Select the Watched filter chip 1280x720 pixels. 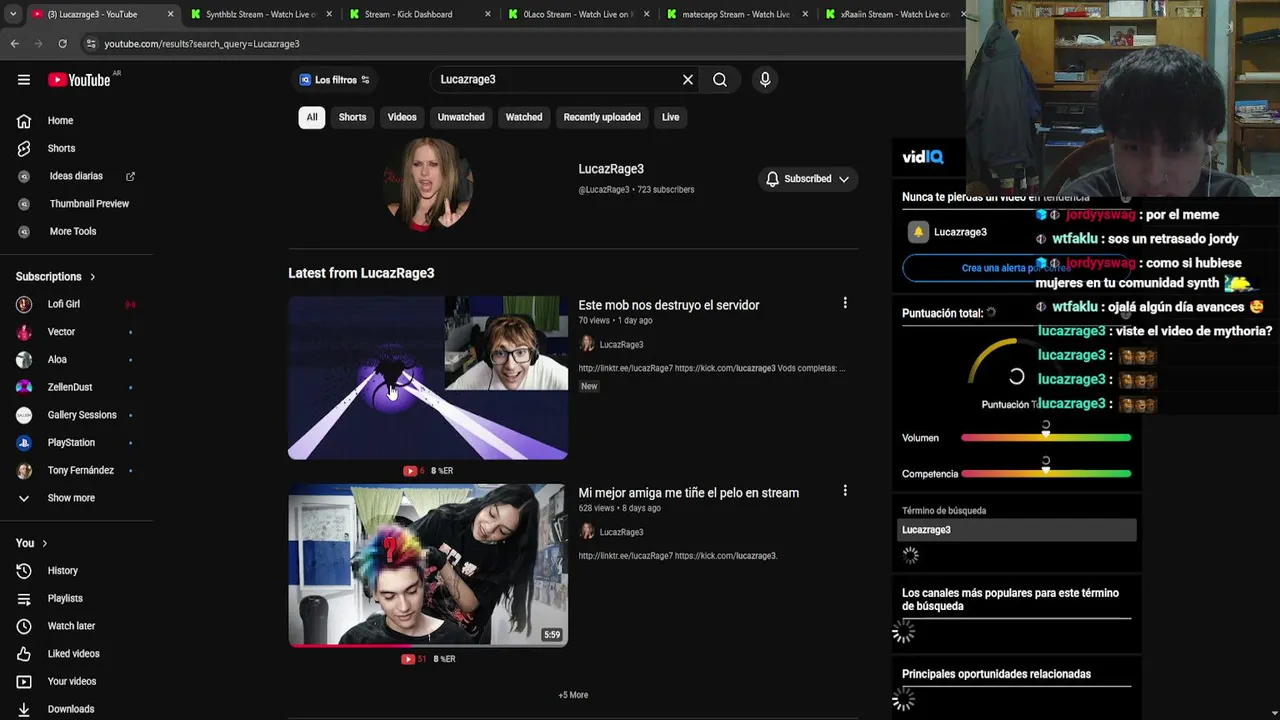pos(524,117)
